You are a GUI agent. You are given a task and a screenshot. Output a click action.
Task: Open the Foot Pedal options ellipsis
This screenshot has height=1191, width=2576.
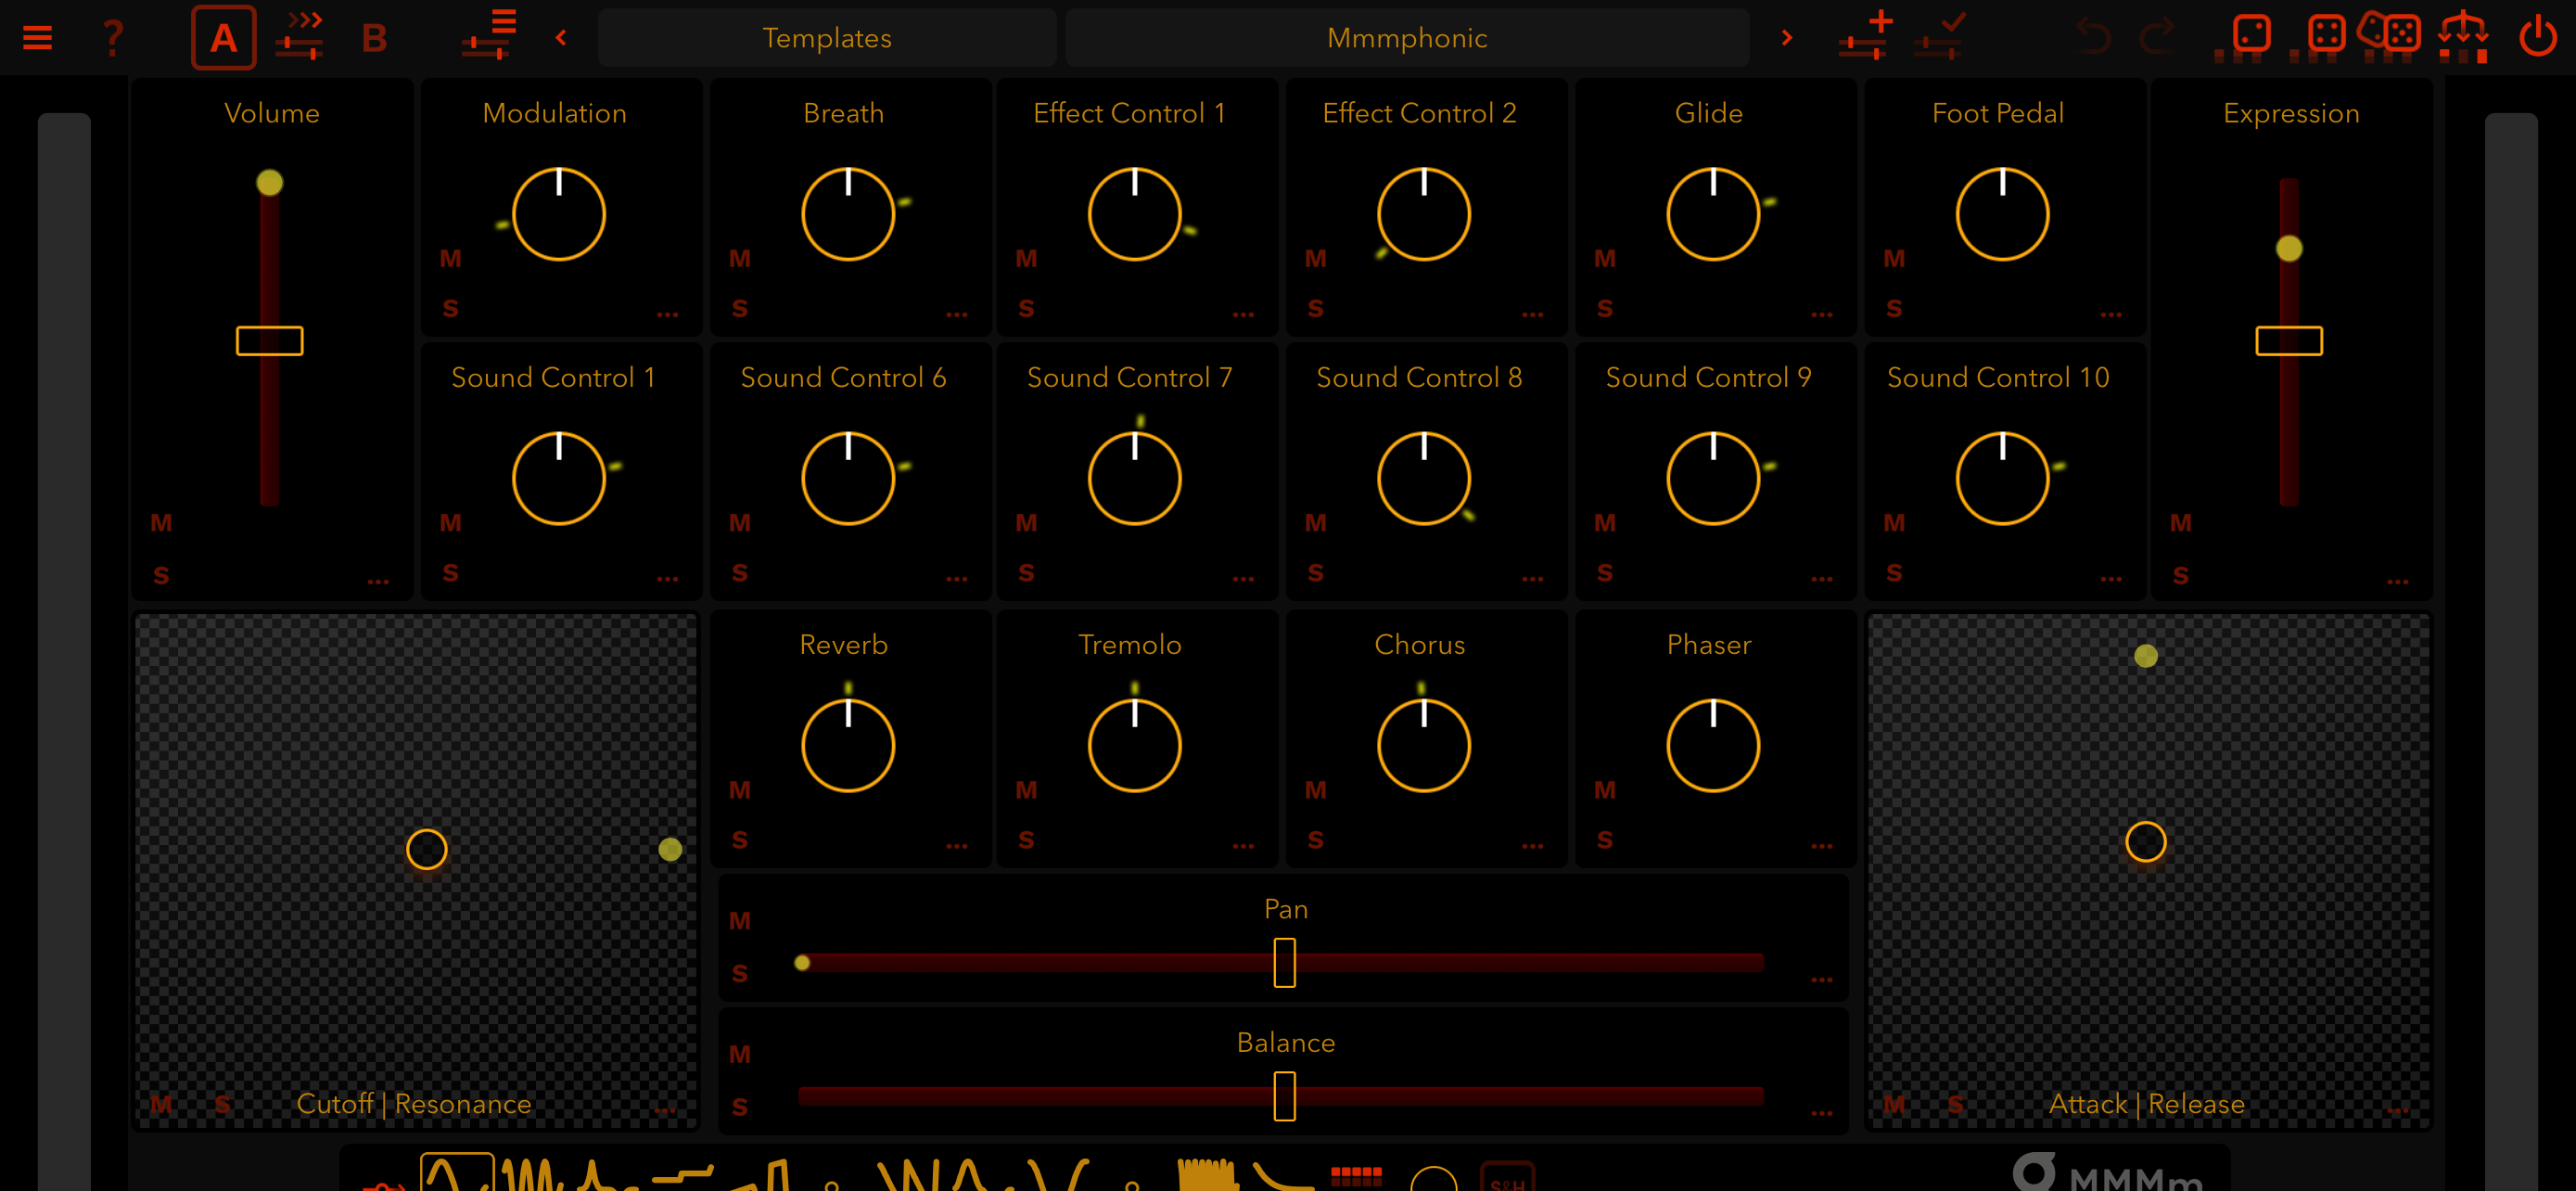click(2111, 315)
